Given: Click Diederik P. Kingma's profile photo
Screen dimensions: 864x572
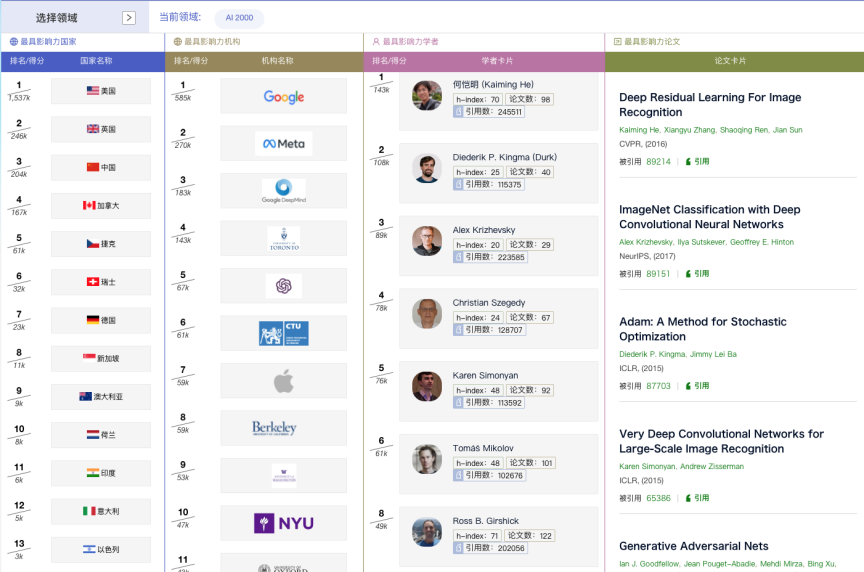Looking at the screenshot, I should coord(427,168).
